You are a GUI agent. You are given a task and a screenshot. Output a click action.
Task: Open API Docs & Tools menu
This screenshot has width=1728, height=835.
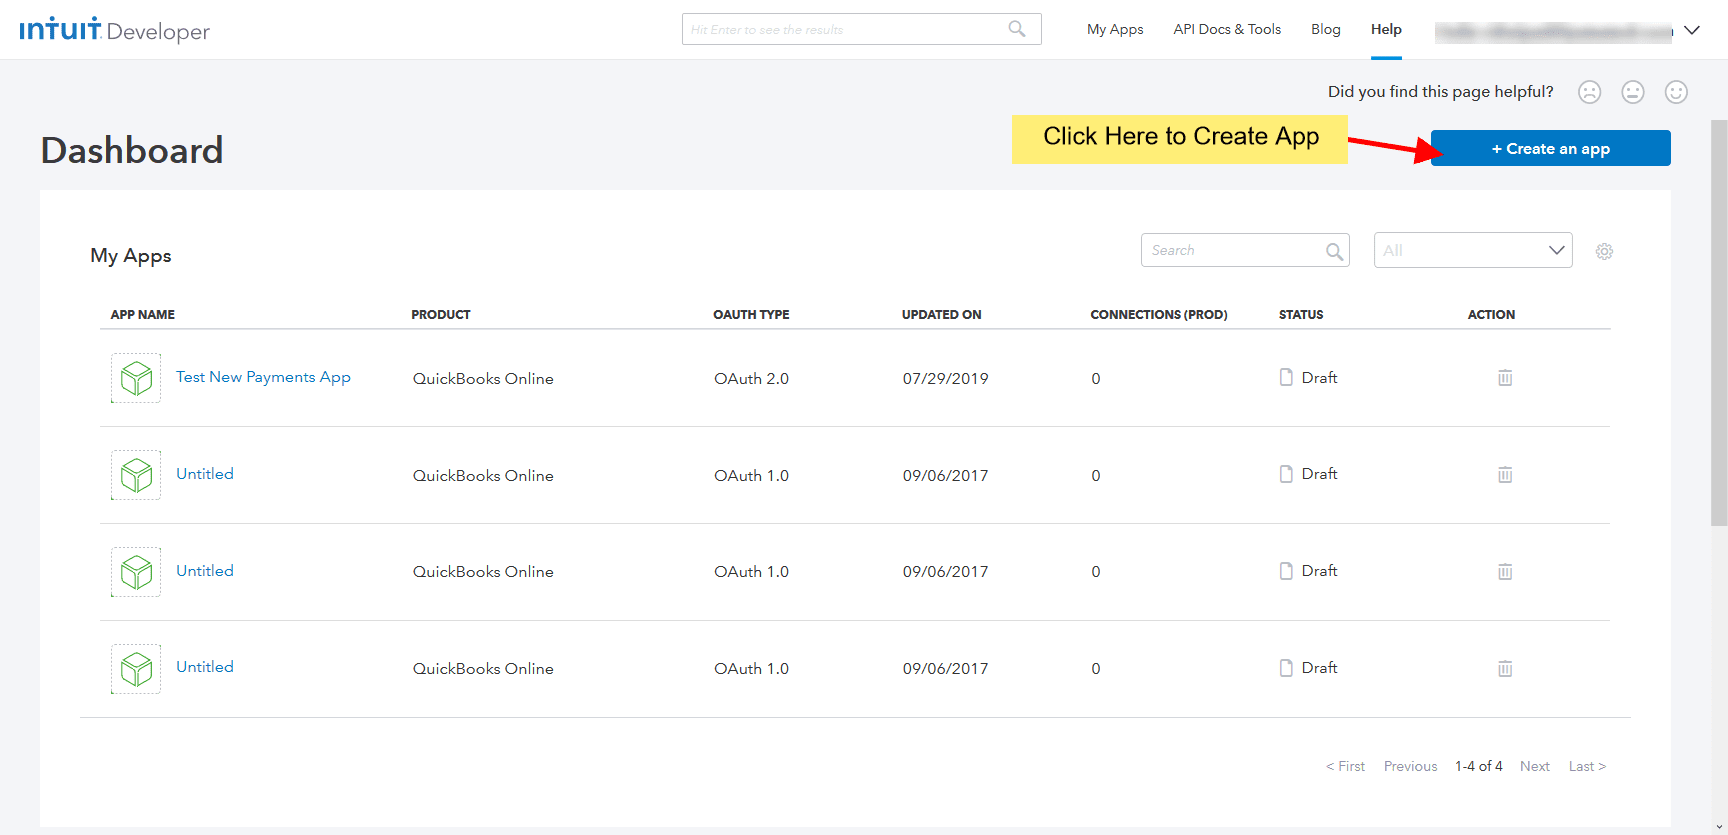[1227, 29]
